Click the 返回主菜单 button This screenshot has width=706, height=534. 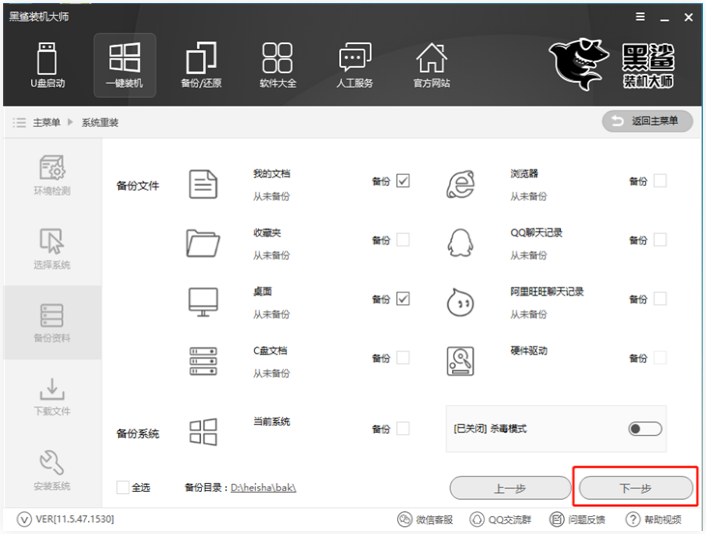(647, 121)
